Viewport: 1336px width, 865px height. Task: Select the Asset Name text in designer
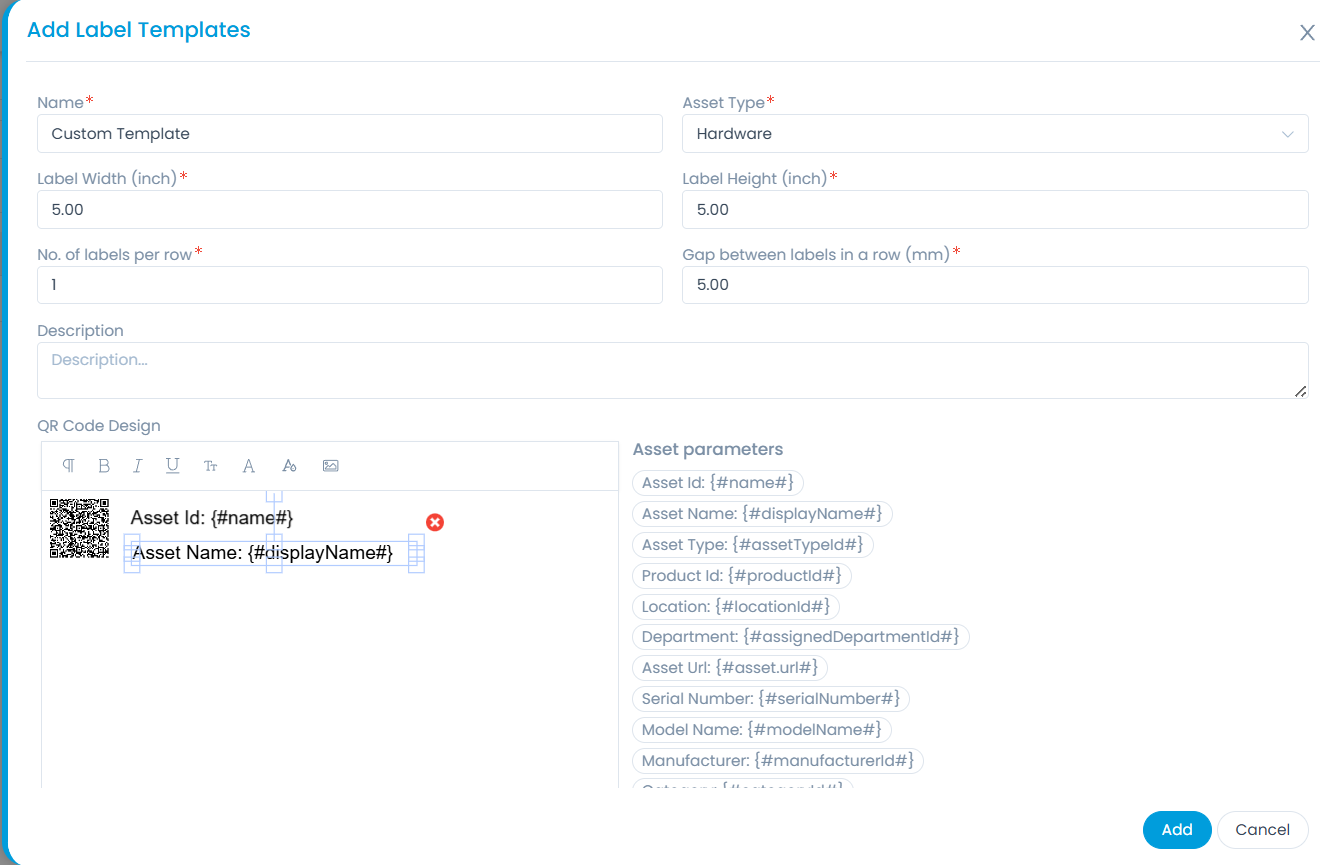click(x=262, y=553)
